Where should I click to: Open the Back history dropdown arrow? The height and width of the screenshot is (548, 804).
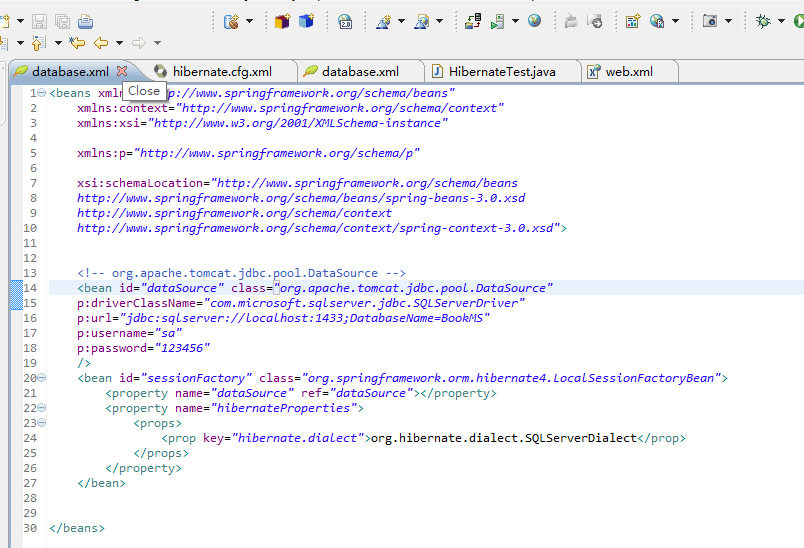pyautogui.click(x=119, y=43)
